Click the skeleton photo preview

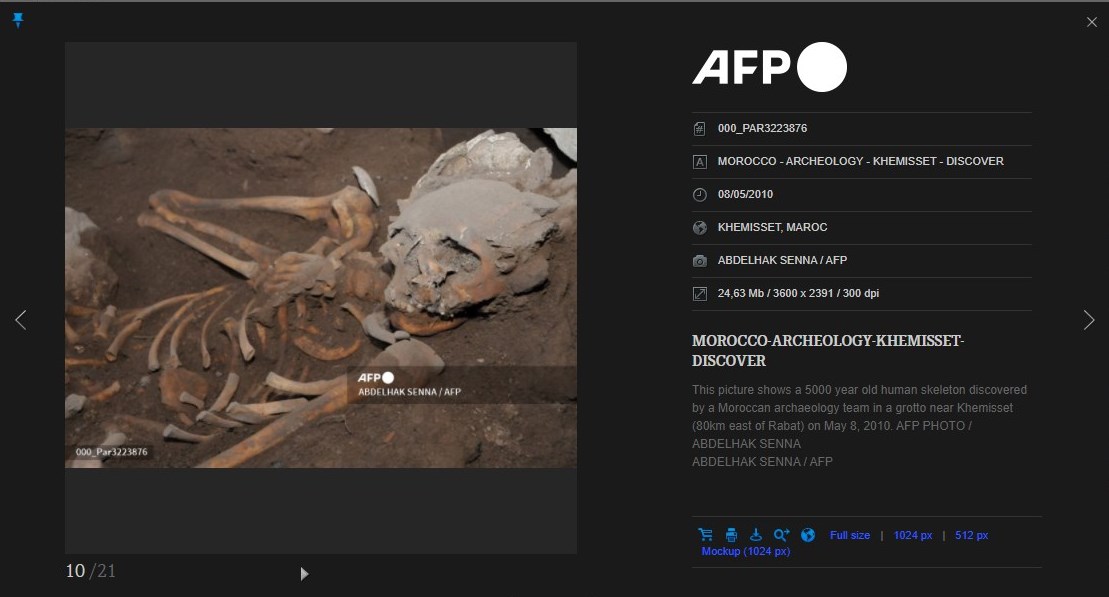pyautogui.click(x=321, y=298)
